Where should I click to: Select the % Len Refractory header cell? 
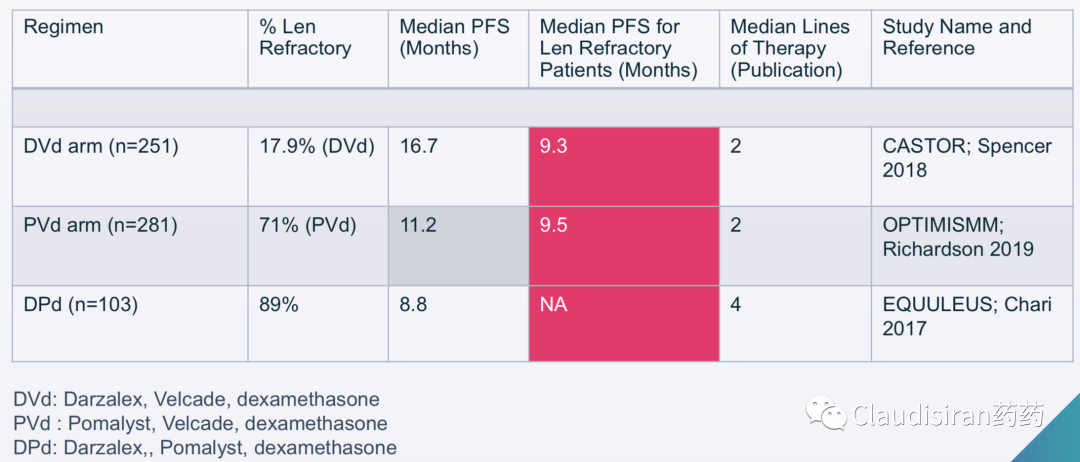coord(318,48)
